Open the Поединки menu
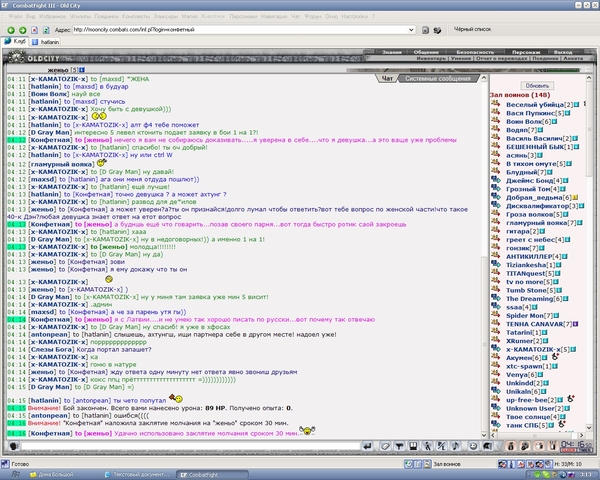The height and width of the screenshot is (480, 600). [106, 16]
